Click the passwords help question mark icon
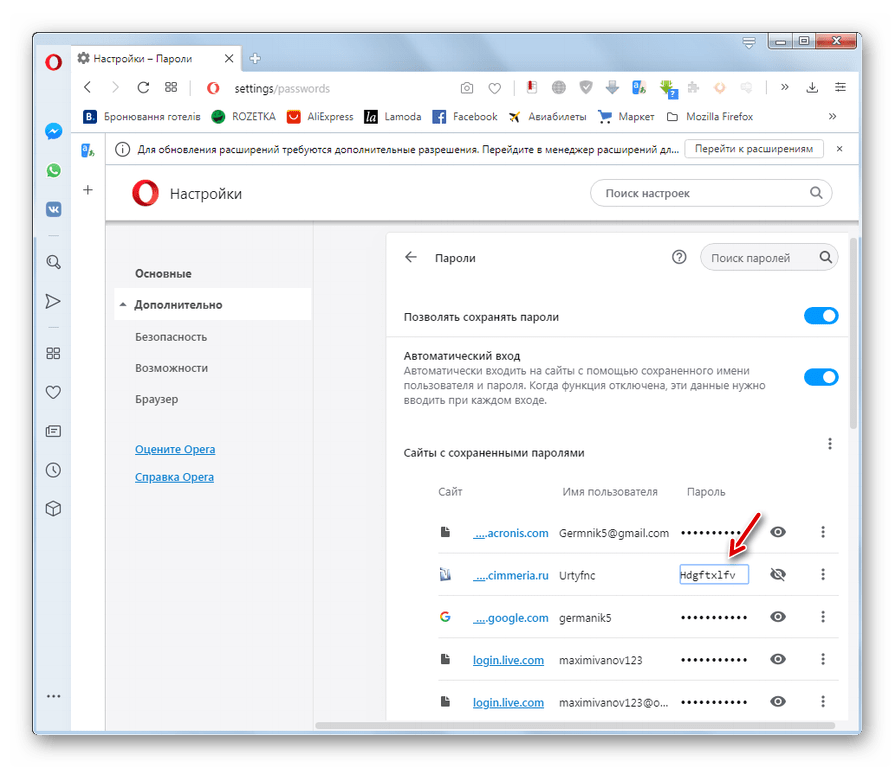 pyautogui.click(x=679, y=257)
